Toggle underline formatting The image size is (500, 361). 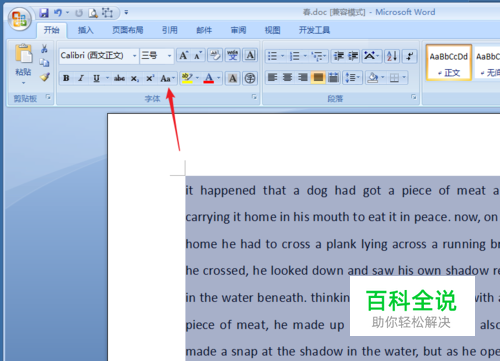[x=96, y=78]
